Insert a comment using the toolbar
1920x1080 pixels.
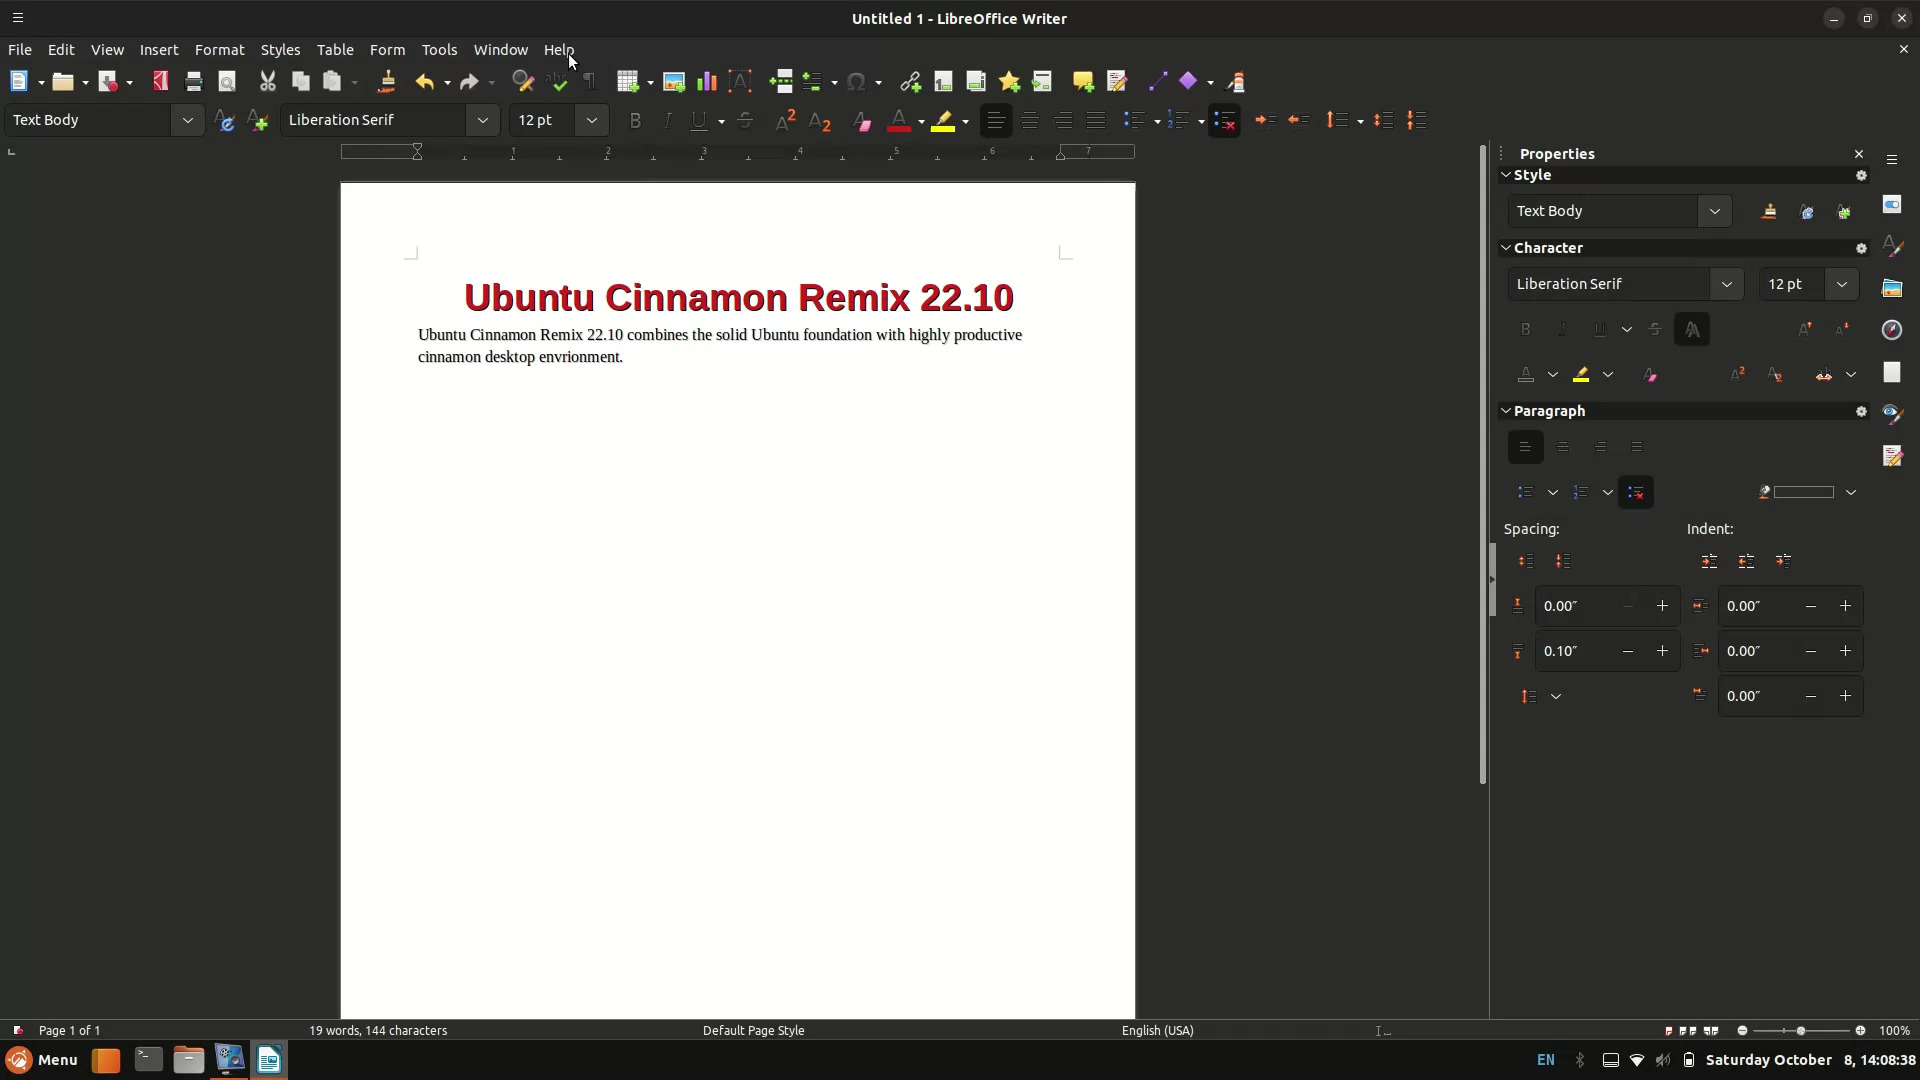(x=1083, y=81)
